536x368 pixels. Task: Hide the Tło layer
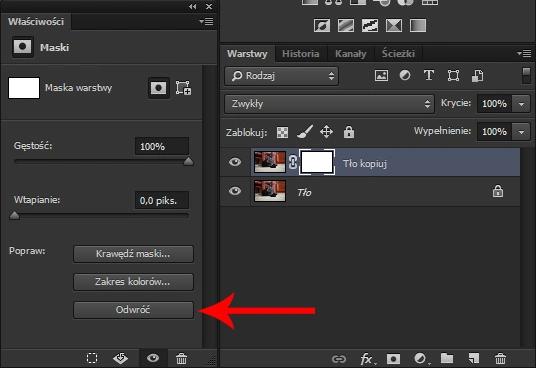[x=235, y=191]
